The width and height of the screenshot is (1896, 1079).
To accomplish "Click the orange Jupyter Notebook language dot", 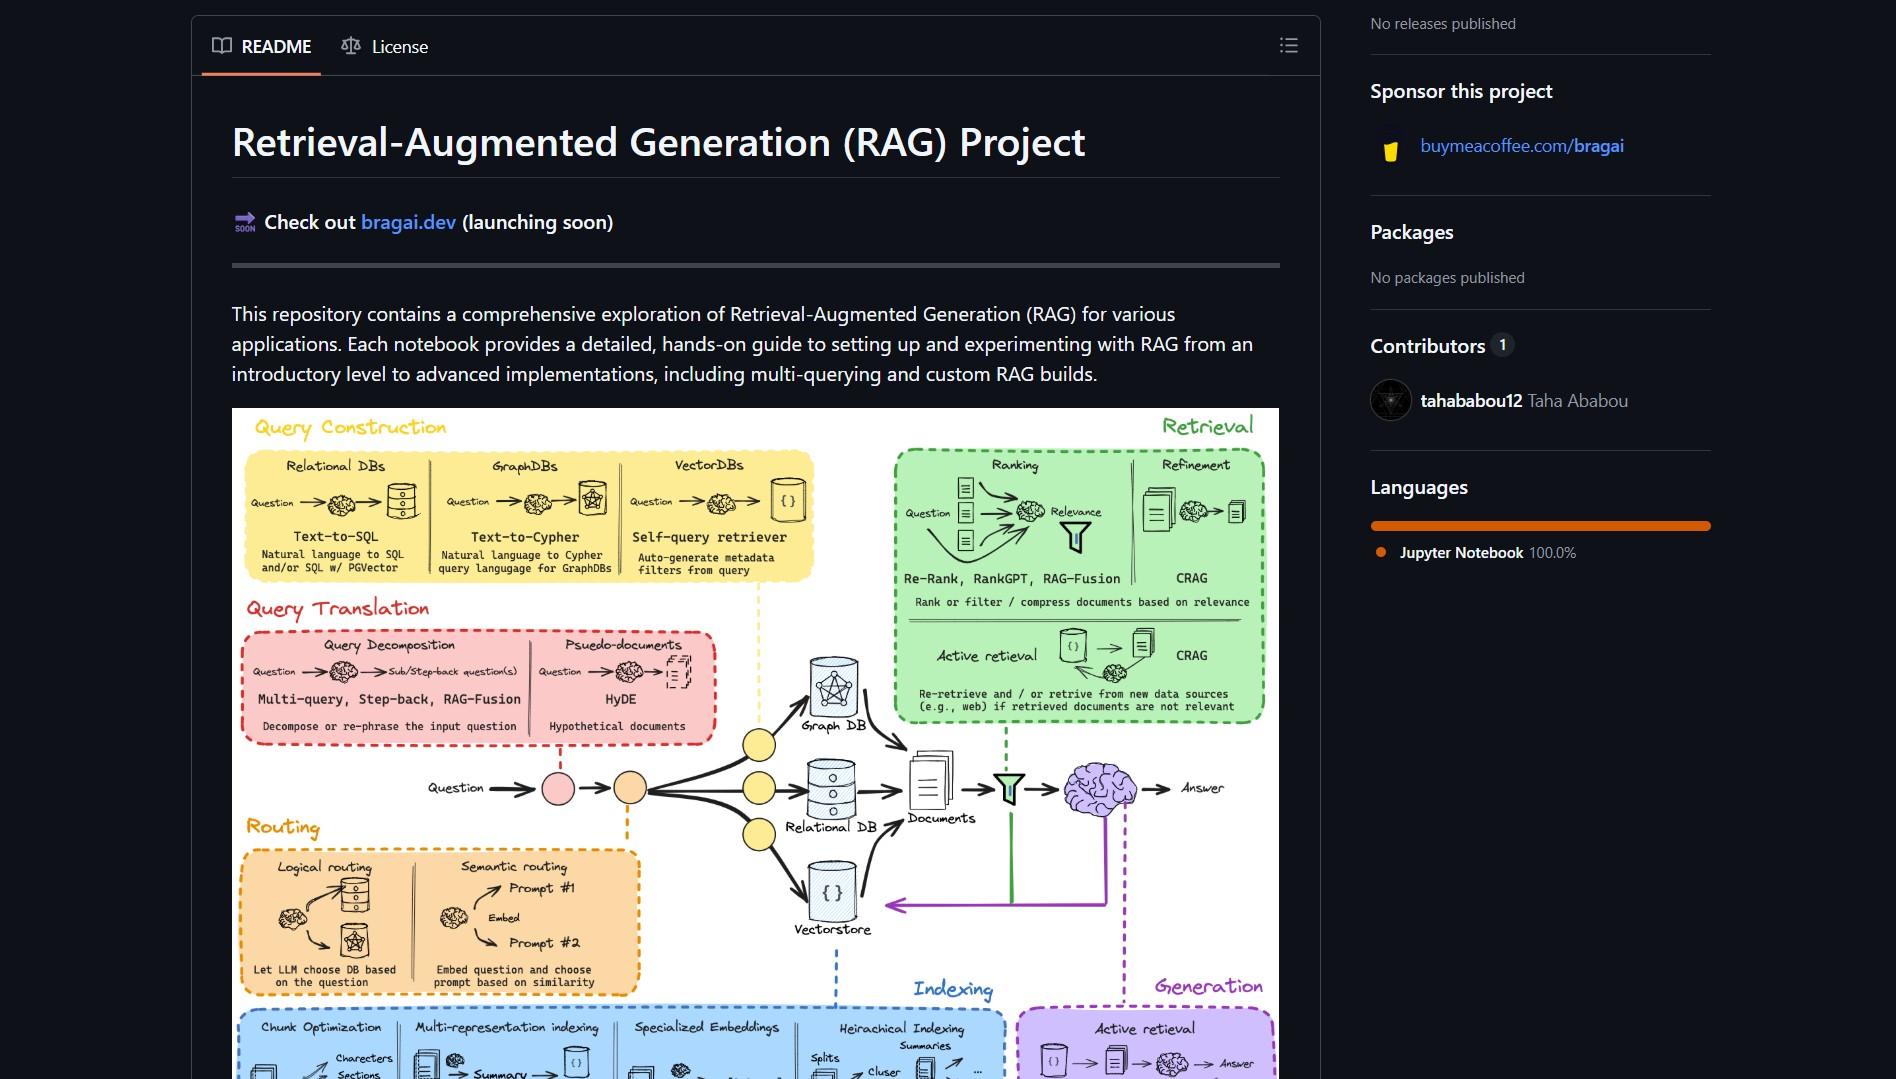I will tap(1381, 553).
